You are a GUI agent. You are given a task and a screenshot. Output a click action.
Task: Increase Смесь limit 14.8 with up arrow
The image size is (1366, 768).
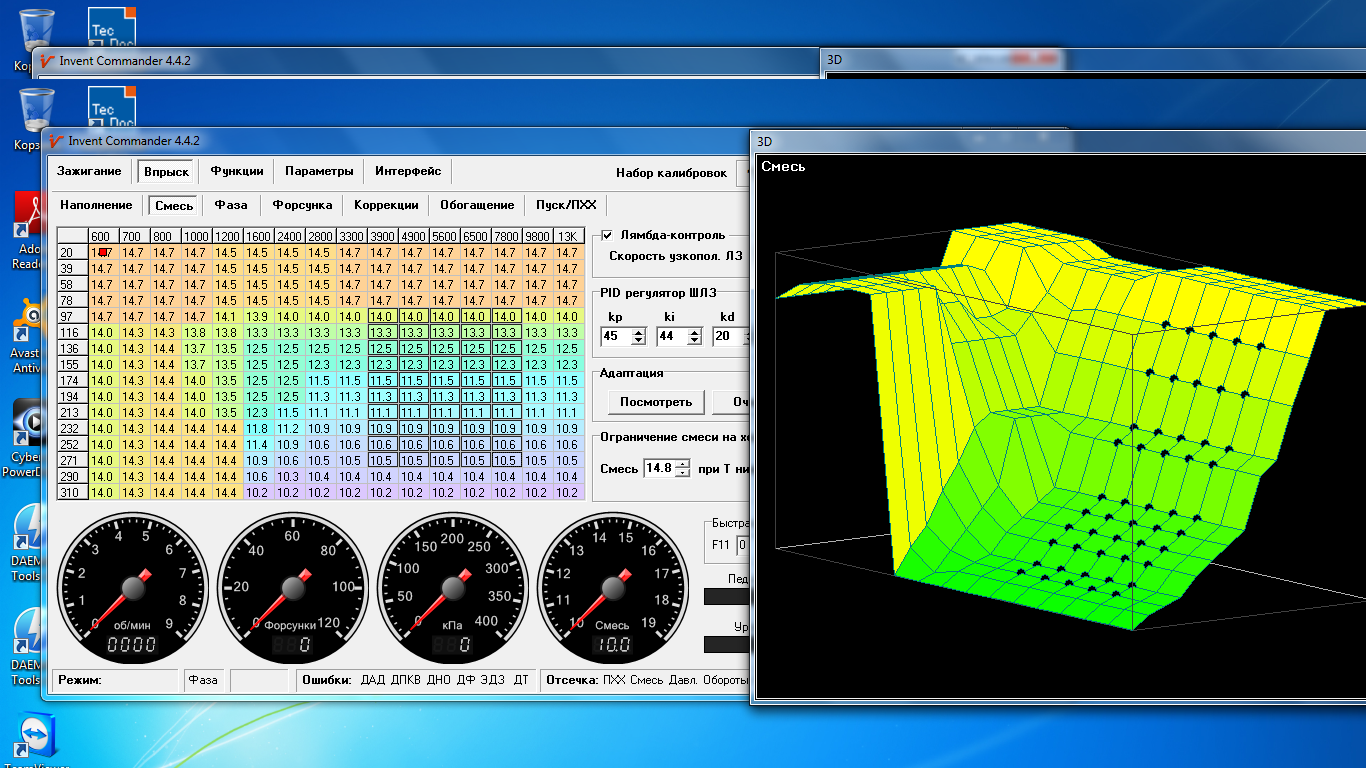(682, 464)
